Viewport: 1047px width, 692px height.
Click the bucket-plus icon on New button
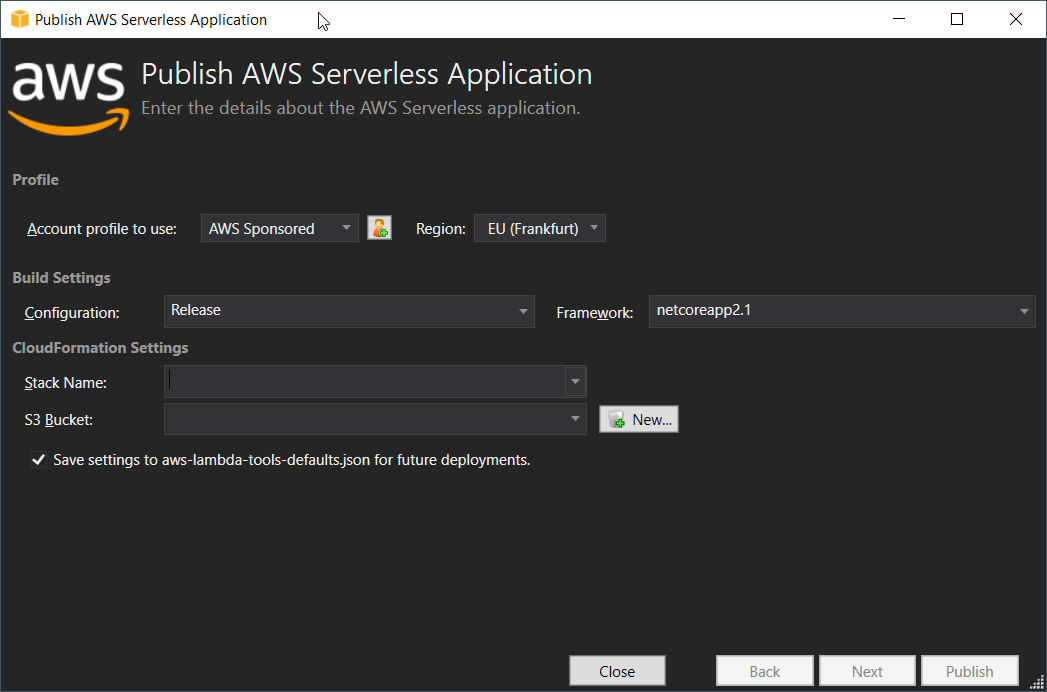615,419
